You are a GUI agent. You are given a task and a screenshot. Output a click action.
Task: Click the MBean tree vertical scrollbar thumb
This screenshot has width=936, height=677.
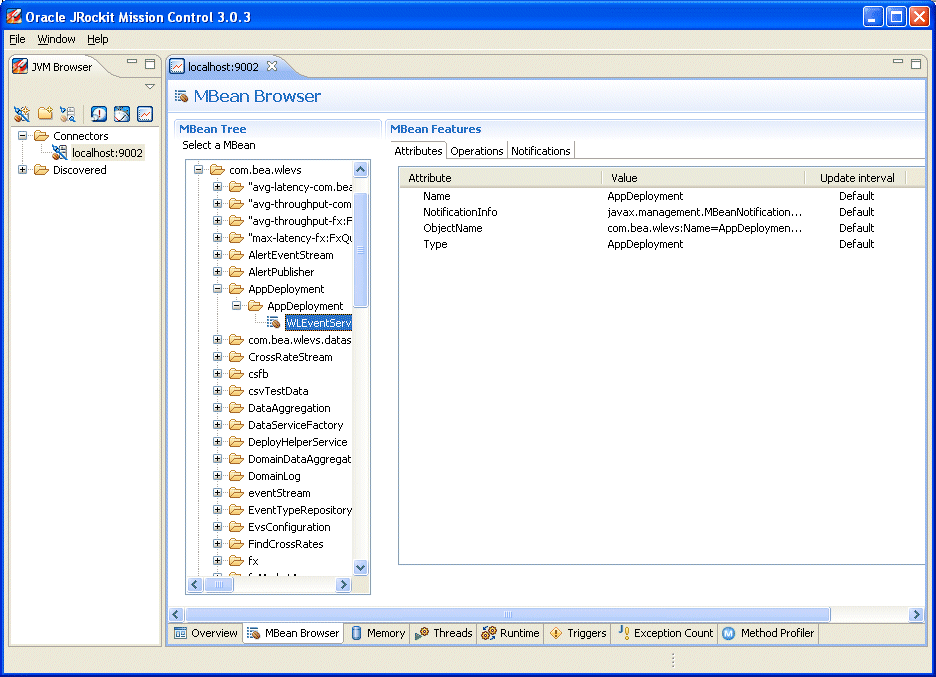pyautogui.click(x=361, y=251)
